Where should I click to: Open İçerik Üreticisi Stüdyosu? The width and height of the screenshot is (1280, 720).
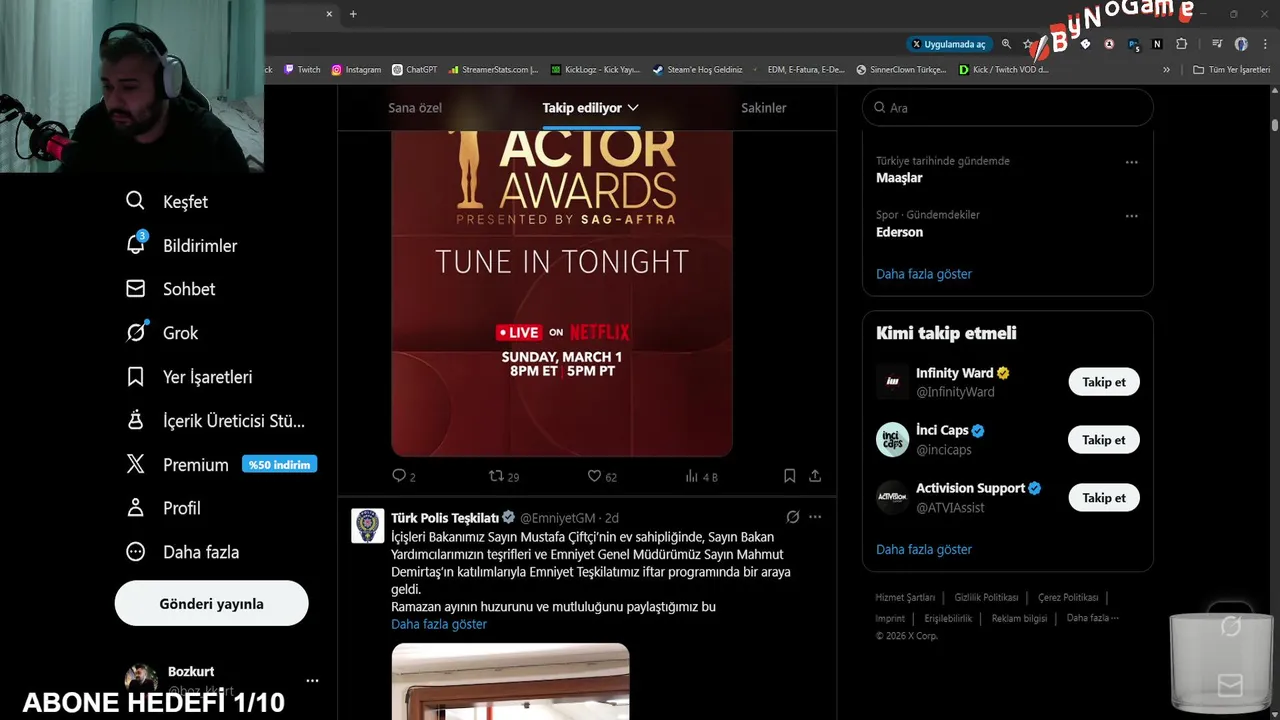(215, 421)
